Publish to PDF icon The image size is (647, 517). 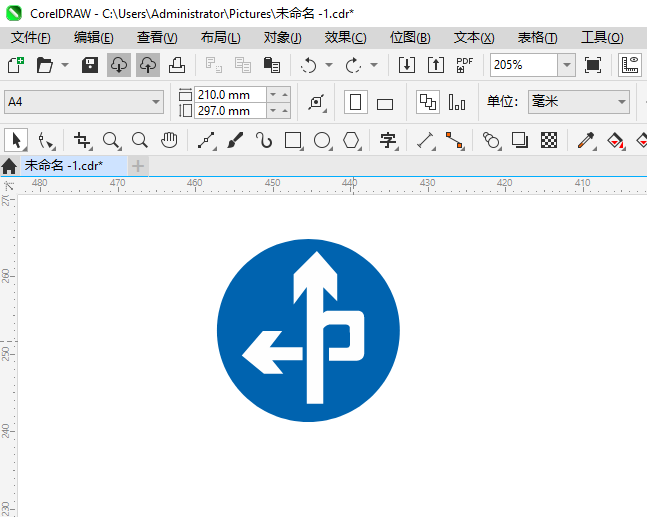[x=465, y=65]
